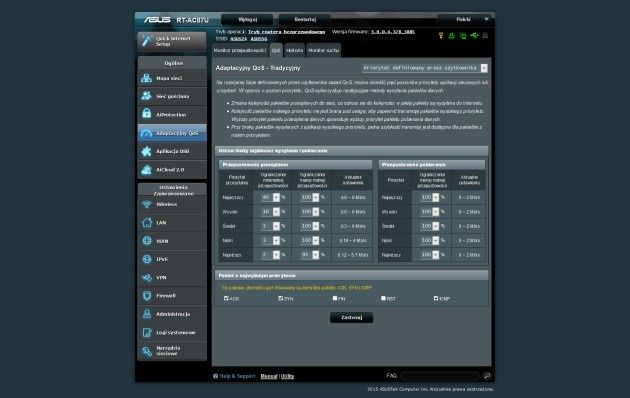Open the operation mode router link
The height and width of the screenshot is (398, 630).
(x=286, y=32)
